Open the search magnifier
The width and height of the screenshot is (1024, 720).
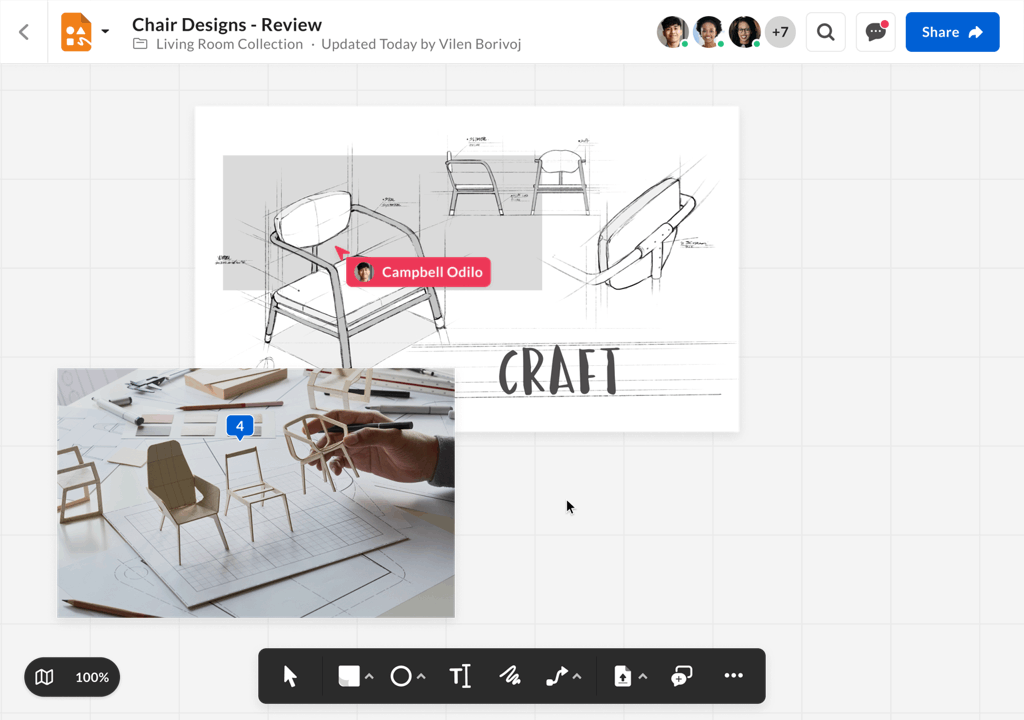[x=825, y=32]
